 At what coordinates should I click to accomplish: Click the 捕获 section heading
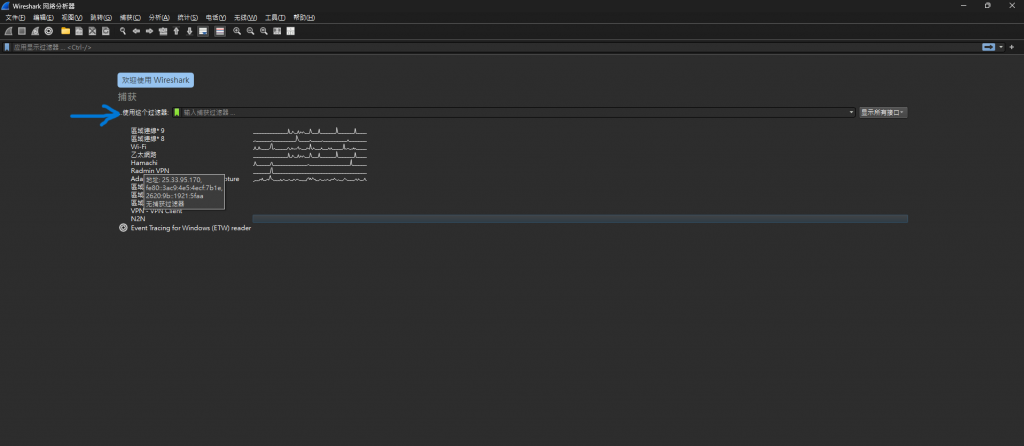pyautogui.click(x=127, y=97)
